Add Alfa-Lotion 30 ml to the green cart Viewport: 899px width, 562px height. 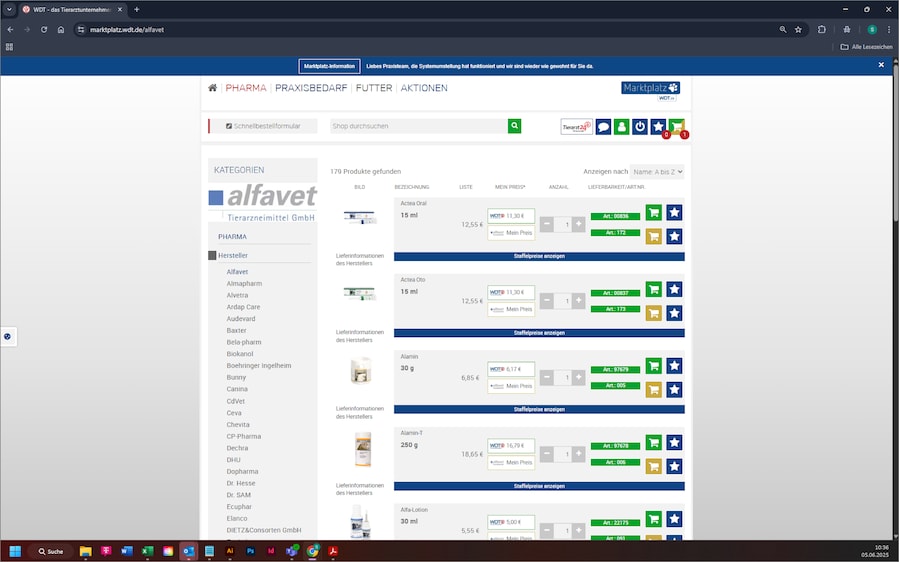(x=654, y=519)
